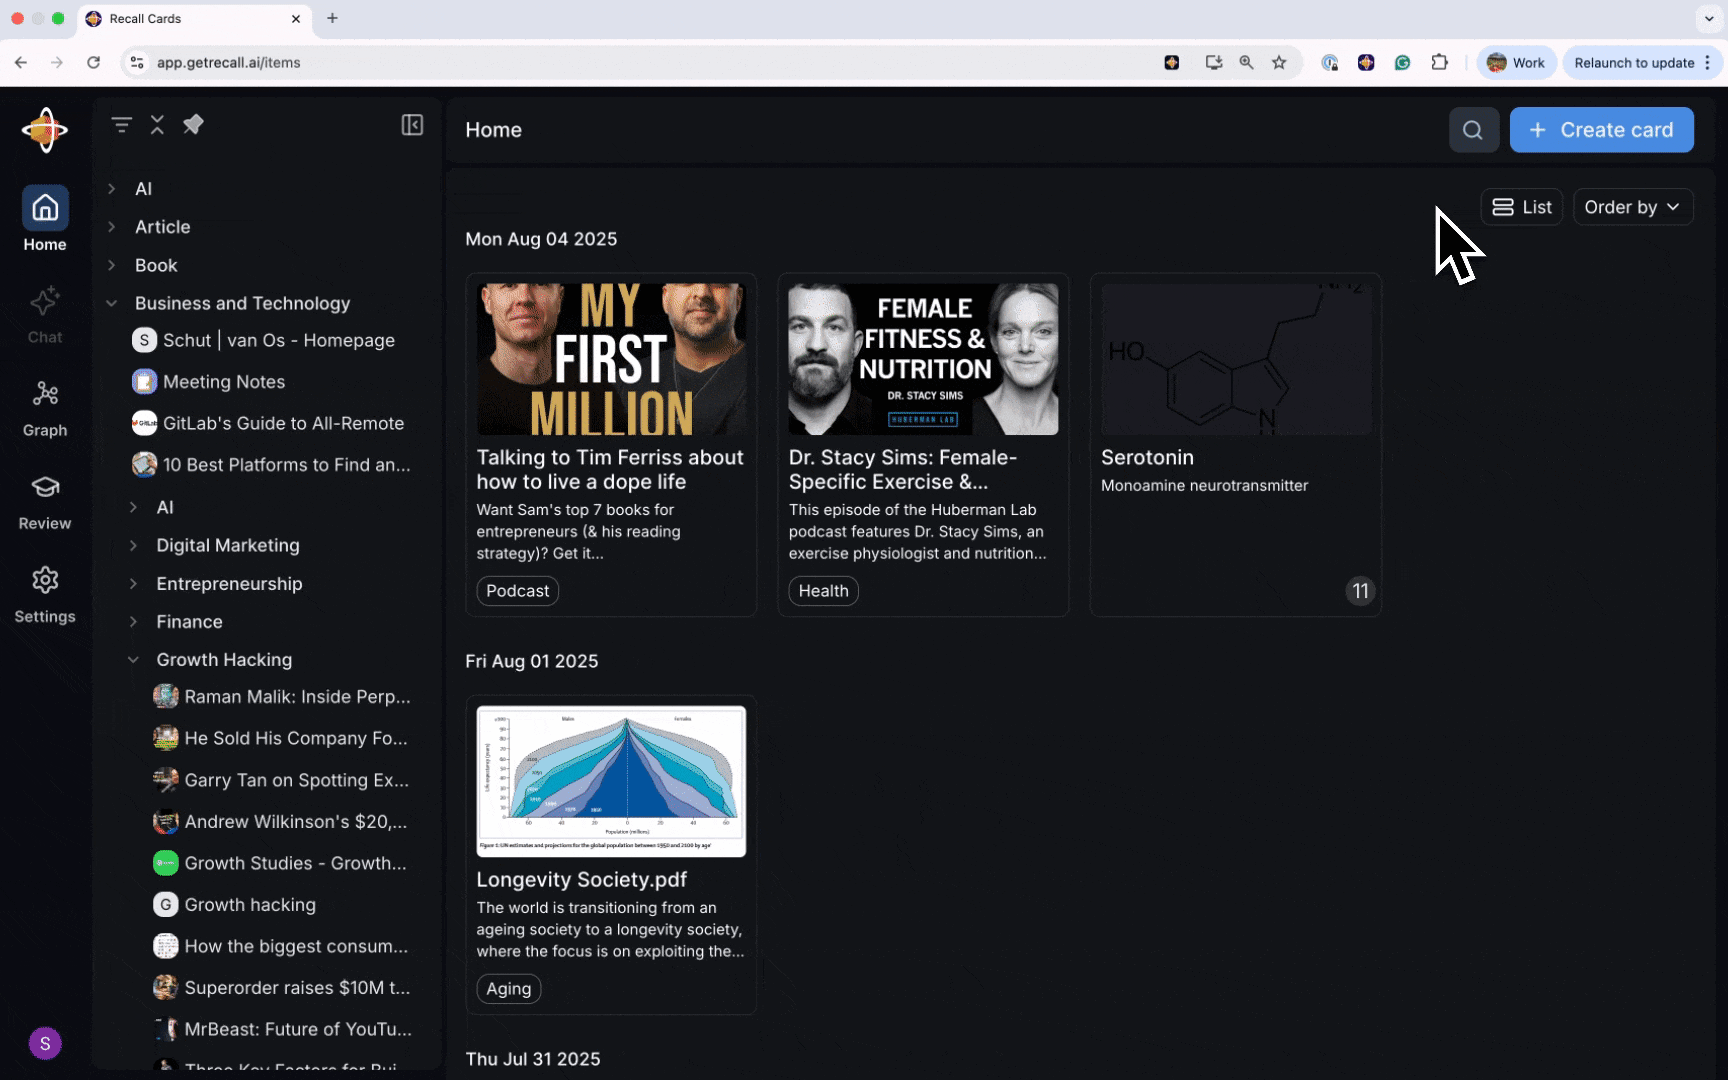Open How the biggest consum item
The image size is (1728, 1080).
pyautogui.click(x=282, y=946)
